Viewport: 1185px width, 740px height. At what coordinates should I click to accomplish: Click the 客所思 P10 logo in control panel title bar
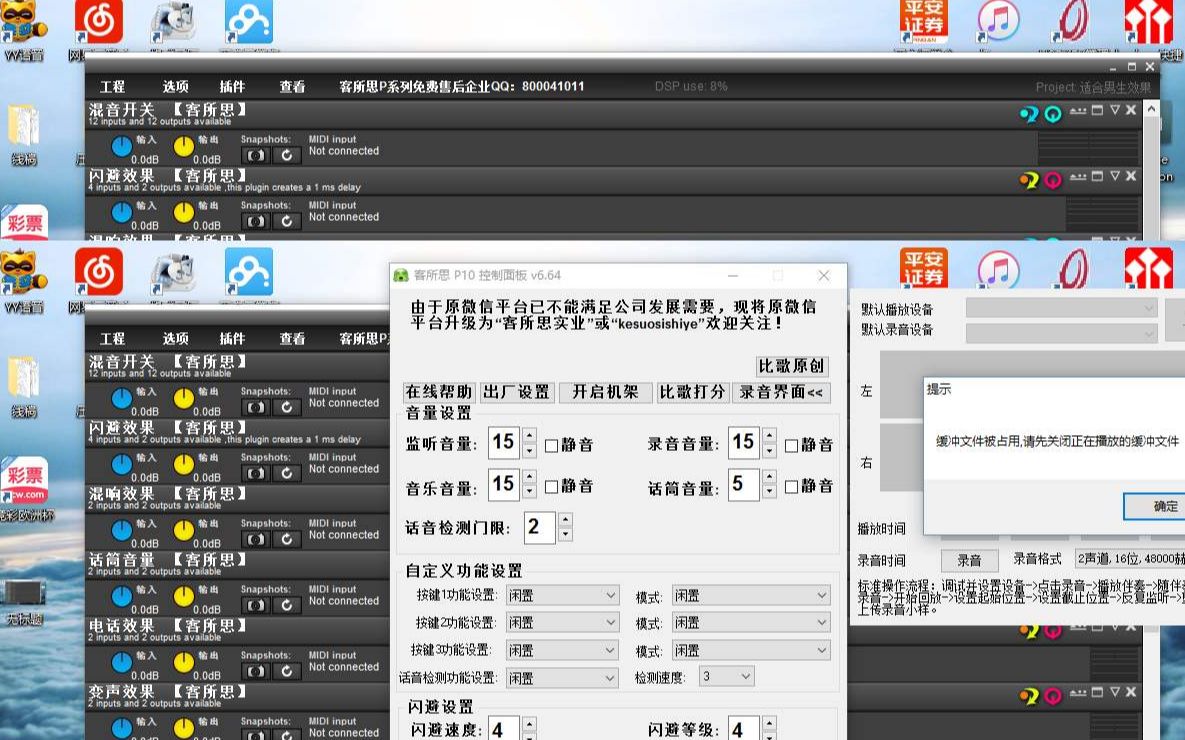tap(399, 274)
